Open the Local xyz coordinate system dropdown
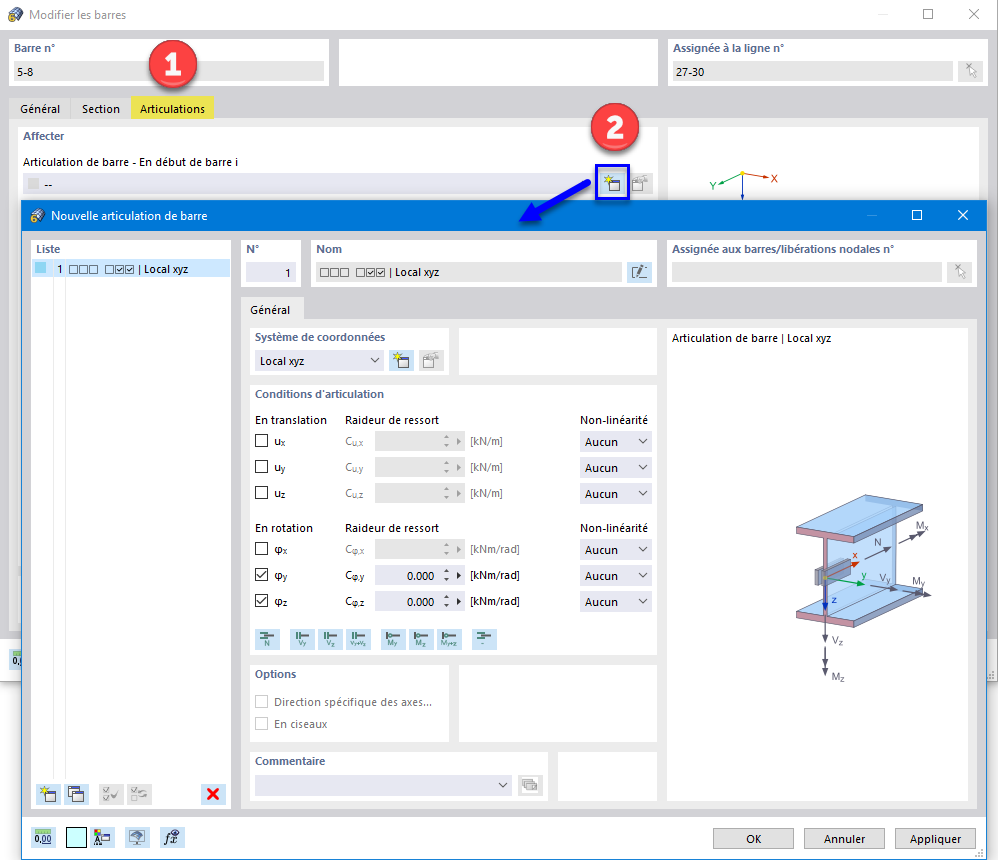Image resolution: width=1000 pixels, height=860 pixels. coord(319,360)
